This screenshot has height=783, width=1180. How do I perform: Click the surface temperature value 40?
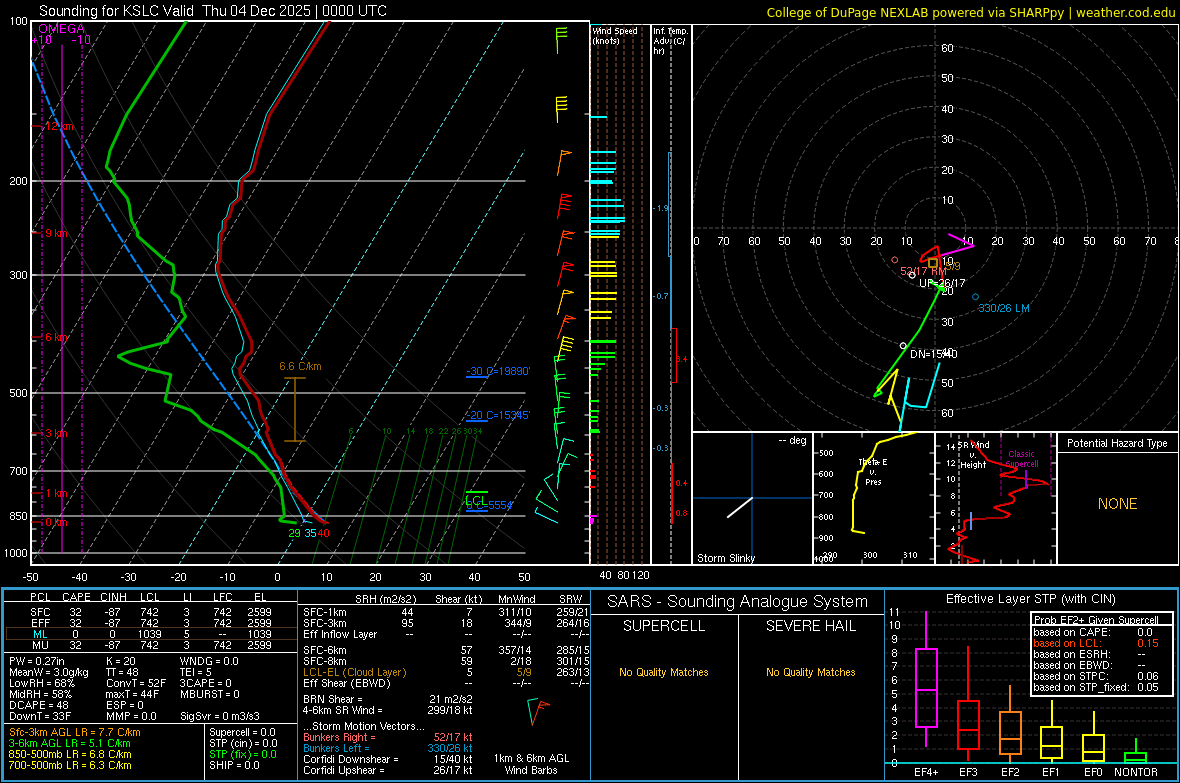tap(323, 533)
